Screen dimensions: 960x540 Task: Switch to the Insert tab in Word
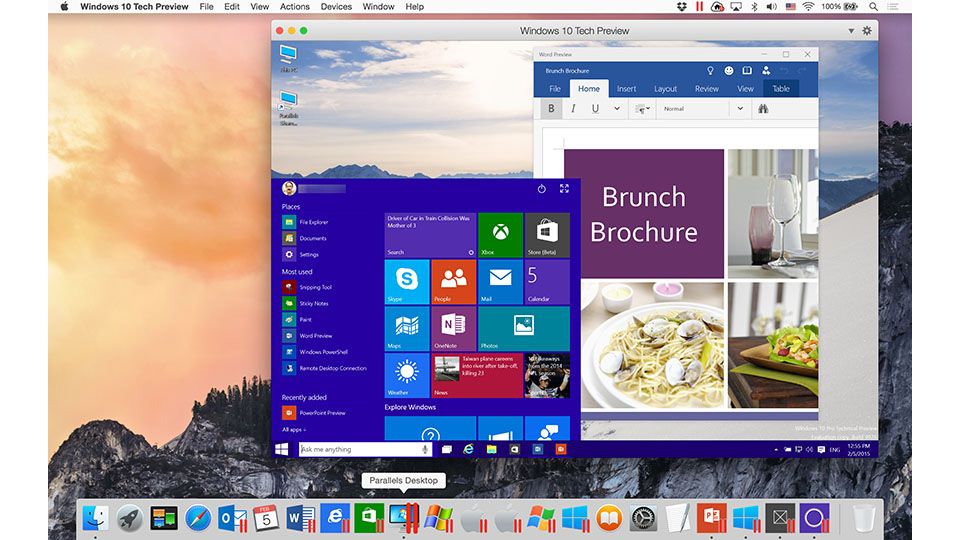click(626, 89)
